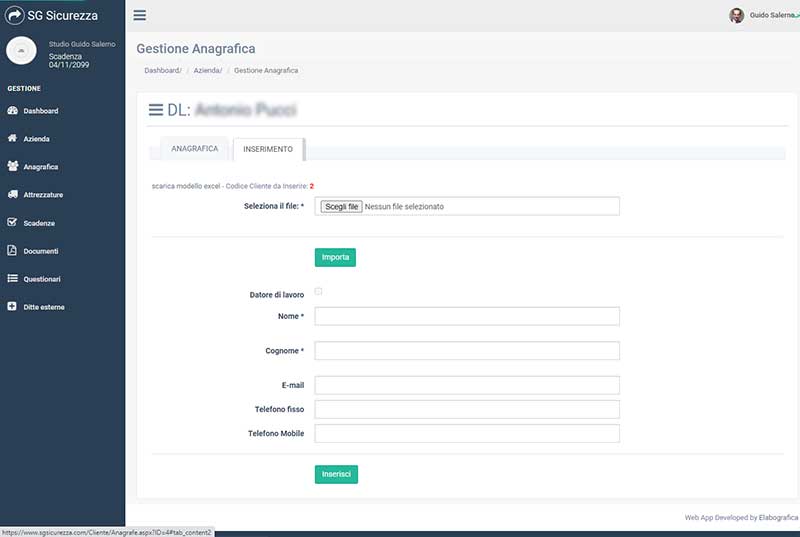800x537 pixels.
Task: Click the Ditte esterne plus icon
Action: click(12, 306)
